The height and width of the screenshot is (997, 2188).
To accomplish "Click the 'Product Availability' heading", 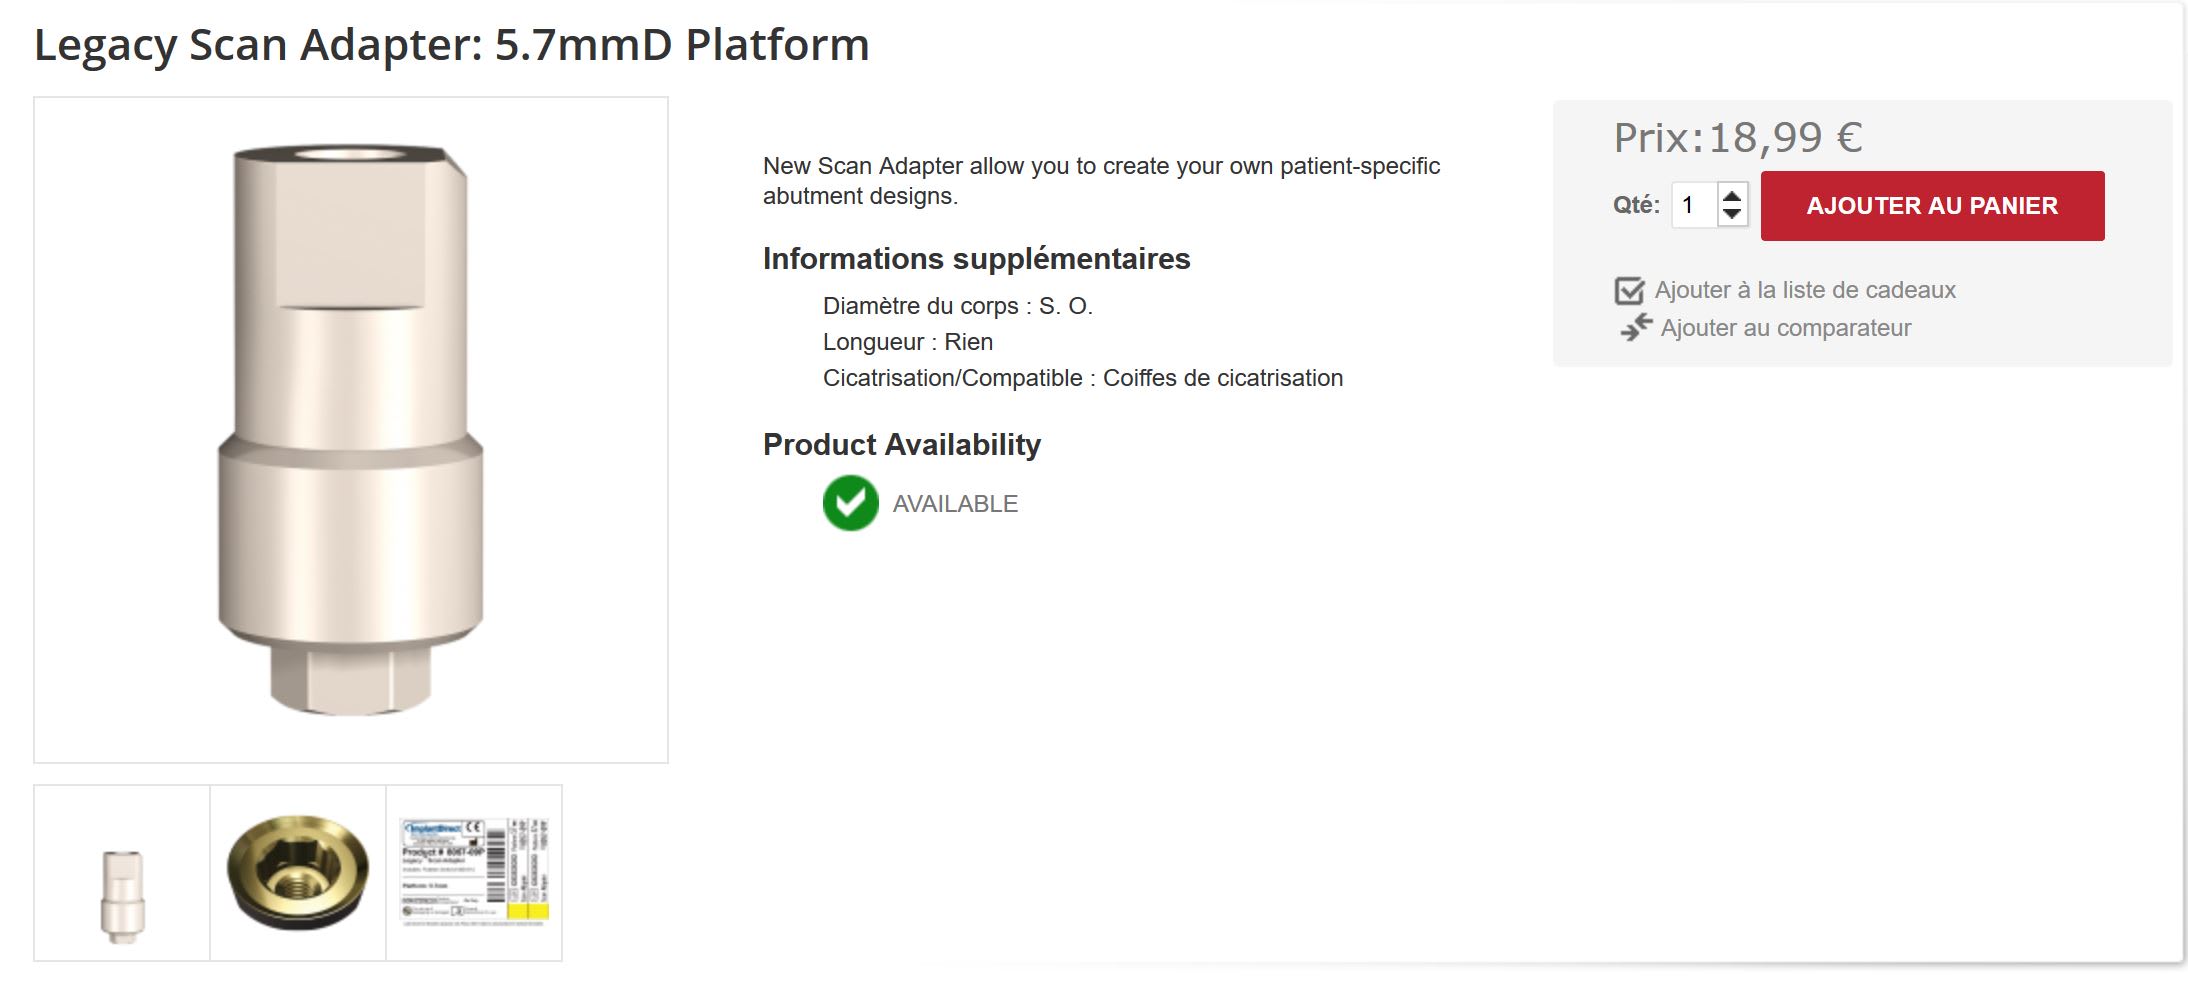I will [x=901, y=445].
